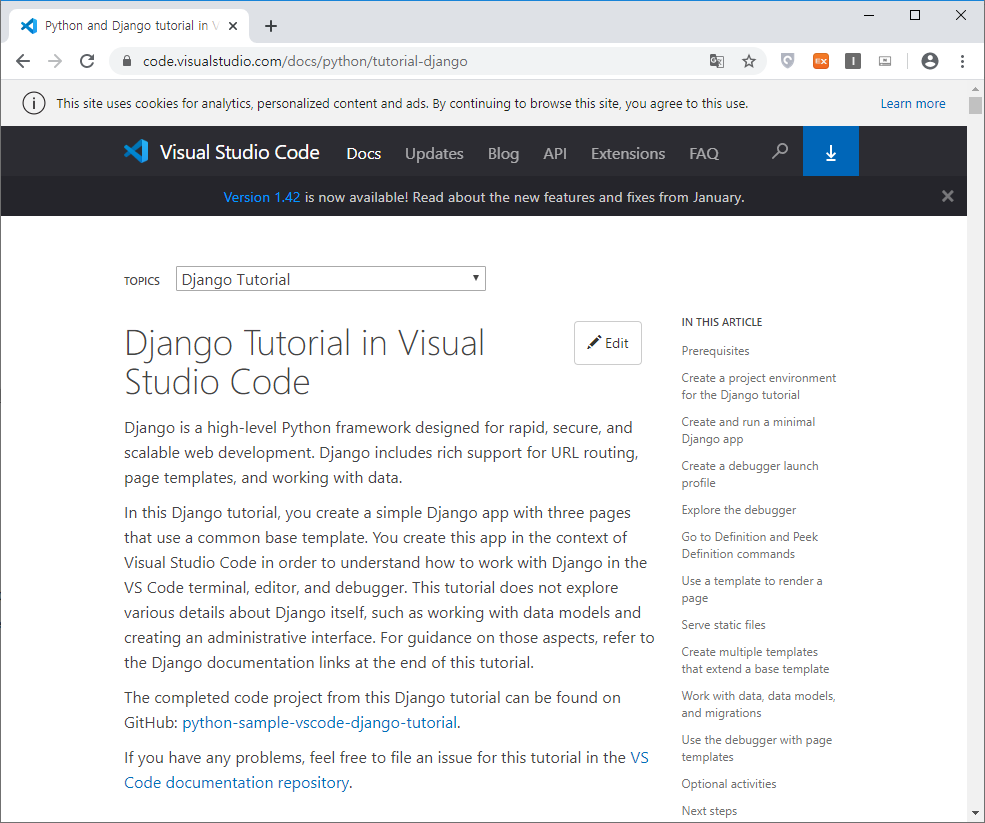Jump to Work with data, data models section
The height and width of the screenshot is (823, 985).
click(x=758, y=704)
